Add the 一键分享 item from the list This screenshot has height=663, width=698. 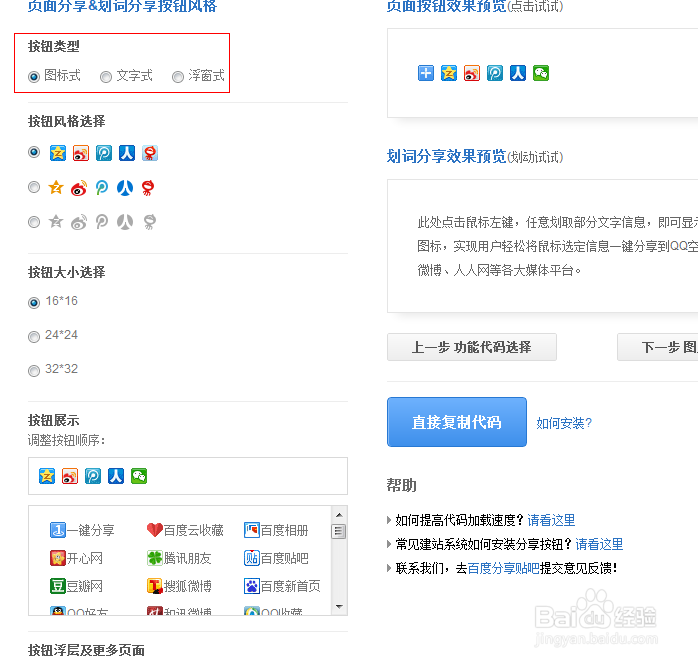[82, 530]
